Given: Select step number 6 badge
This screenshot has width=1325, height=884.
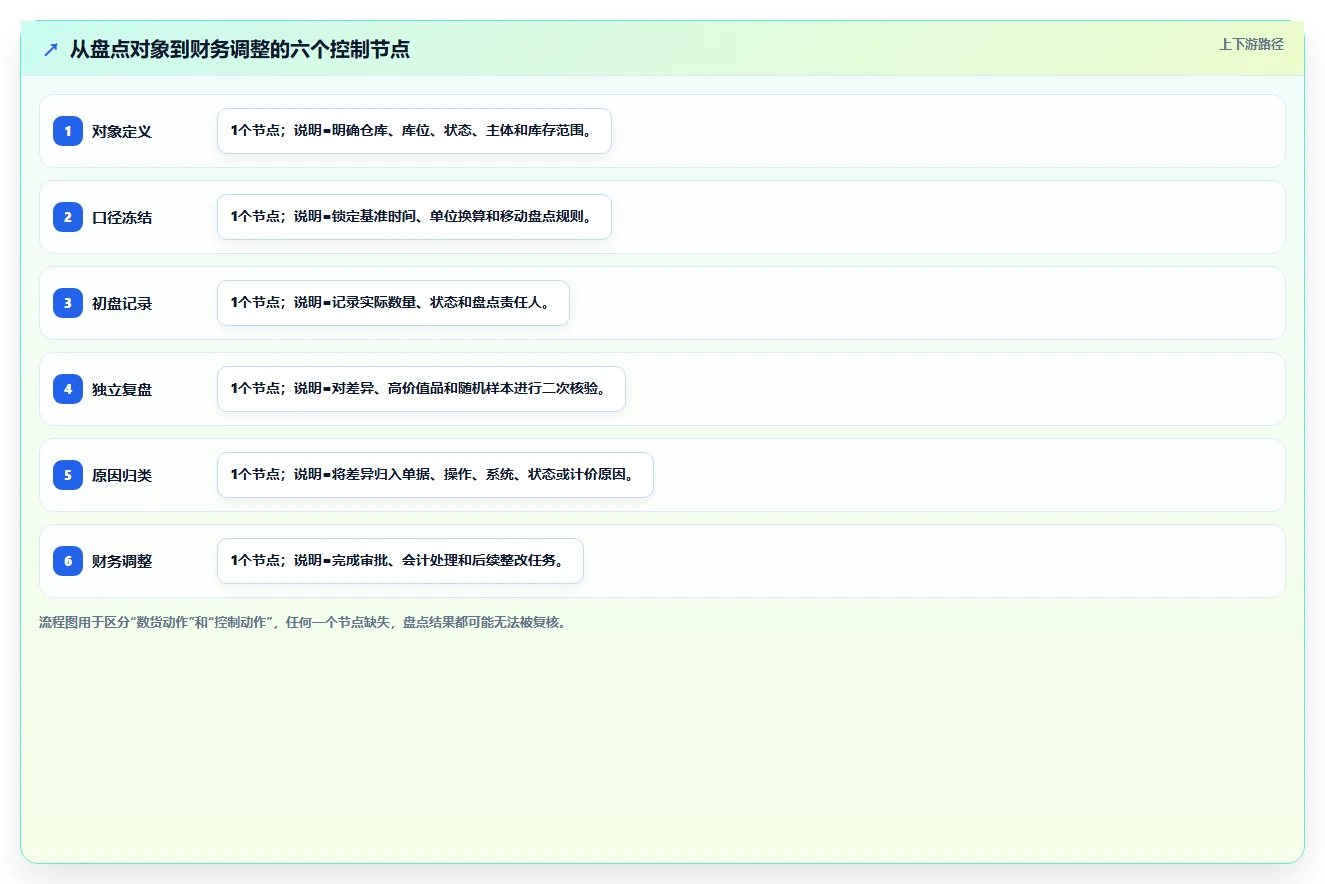Looking at the screenshot, I should pos(68,561).
